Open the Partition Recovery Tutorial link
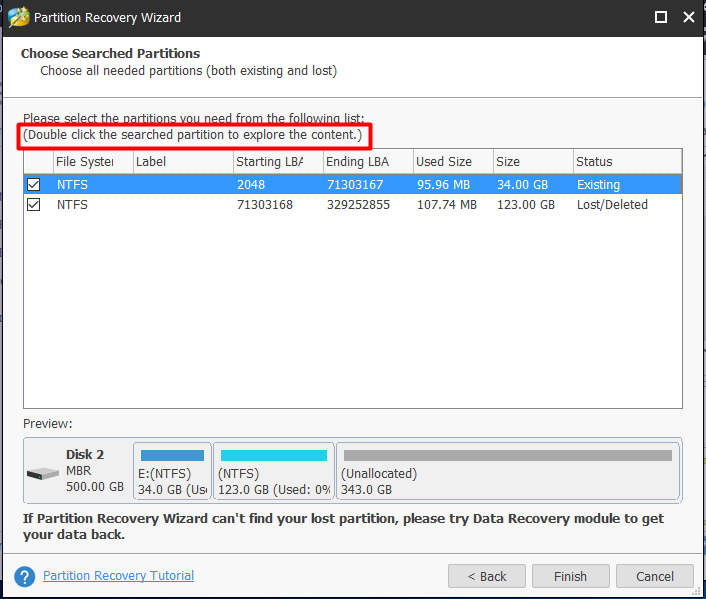Image resolution: width=706 pixels, height=599 pixels. click(118, 576)
